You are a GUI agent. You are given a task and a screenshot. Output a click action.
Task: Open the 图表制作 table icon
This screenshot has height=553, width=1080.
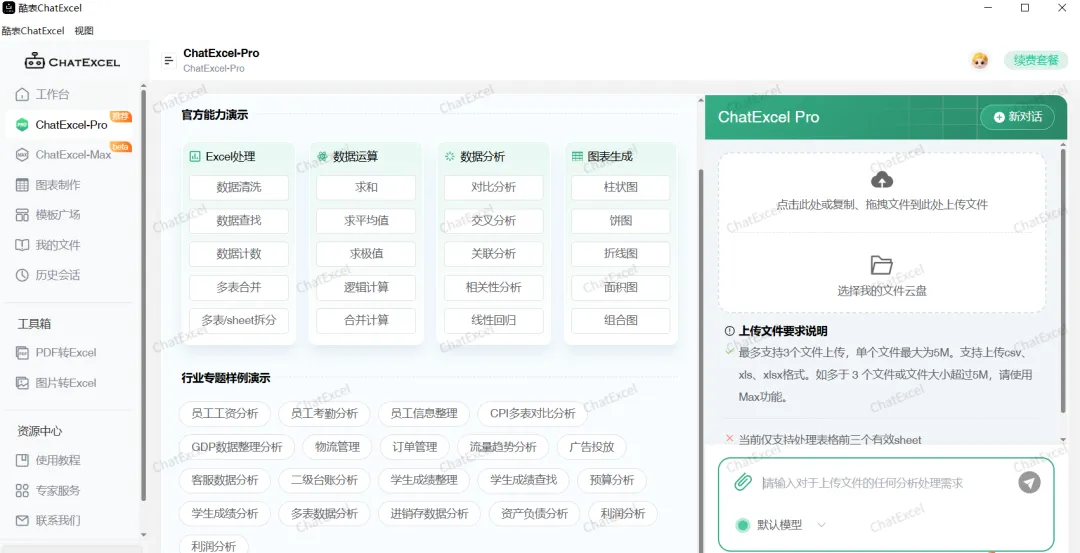coord(23,185)
